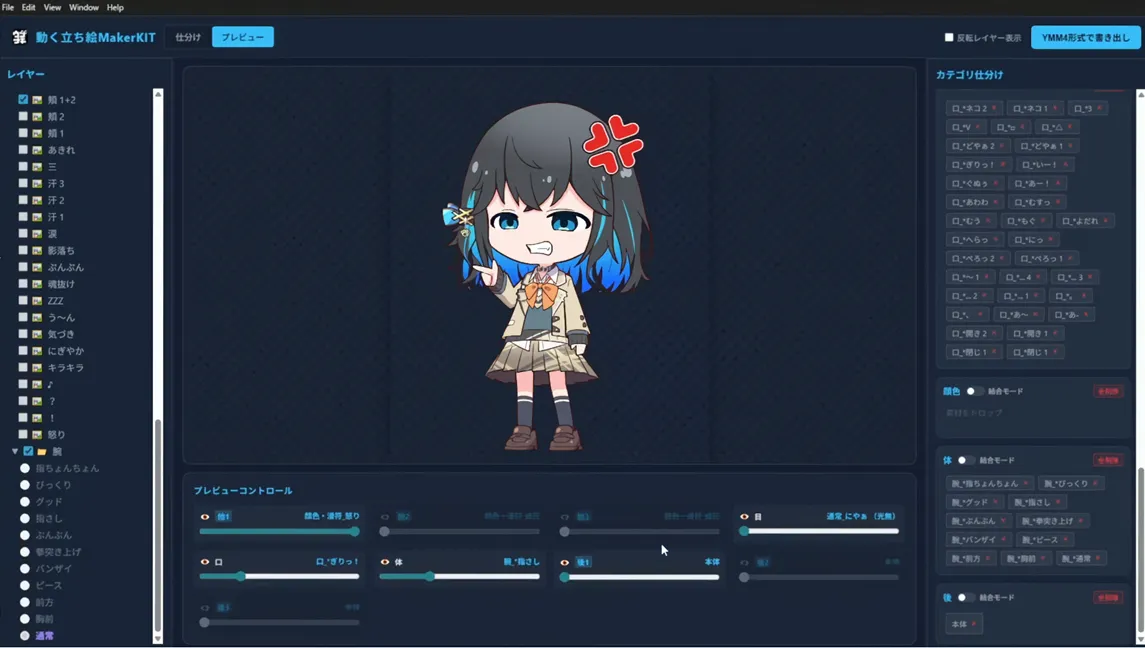Open the File menu
Image resolution: width=1145 pixels, height=648 pixels.
8,7
